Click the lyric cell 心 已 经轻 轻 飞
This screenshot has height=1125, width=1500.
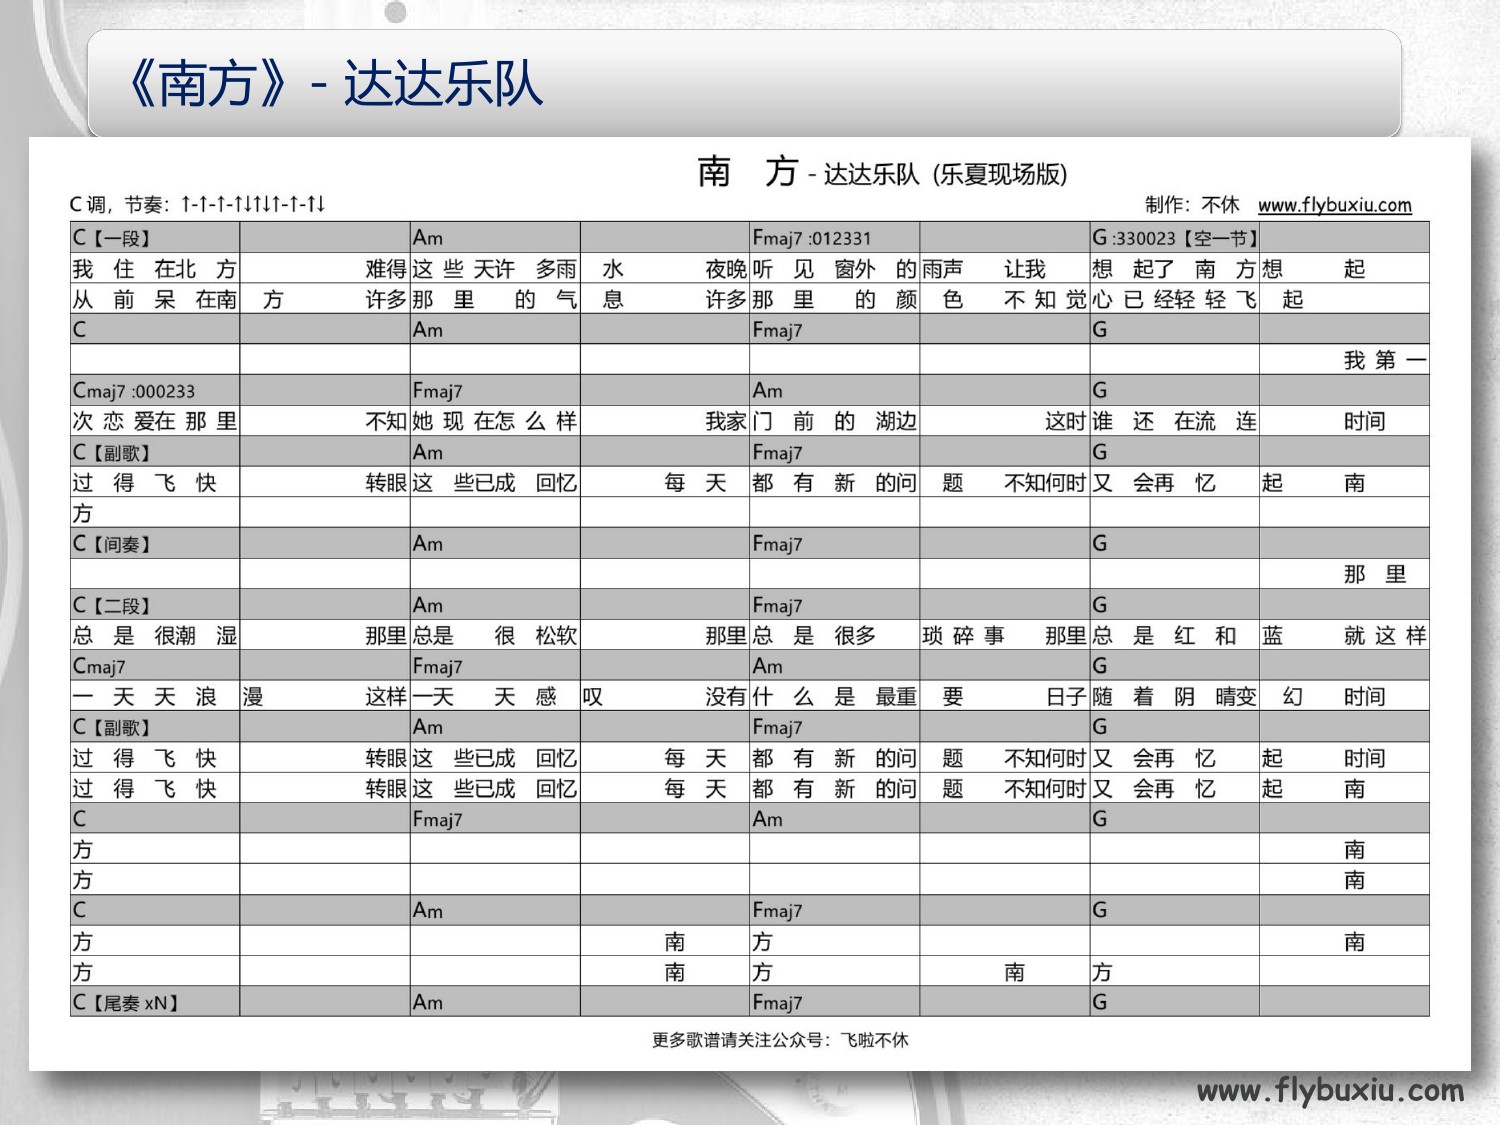click(1174, 299)
